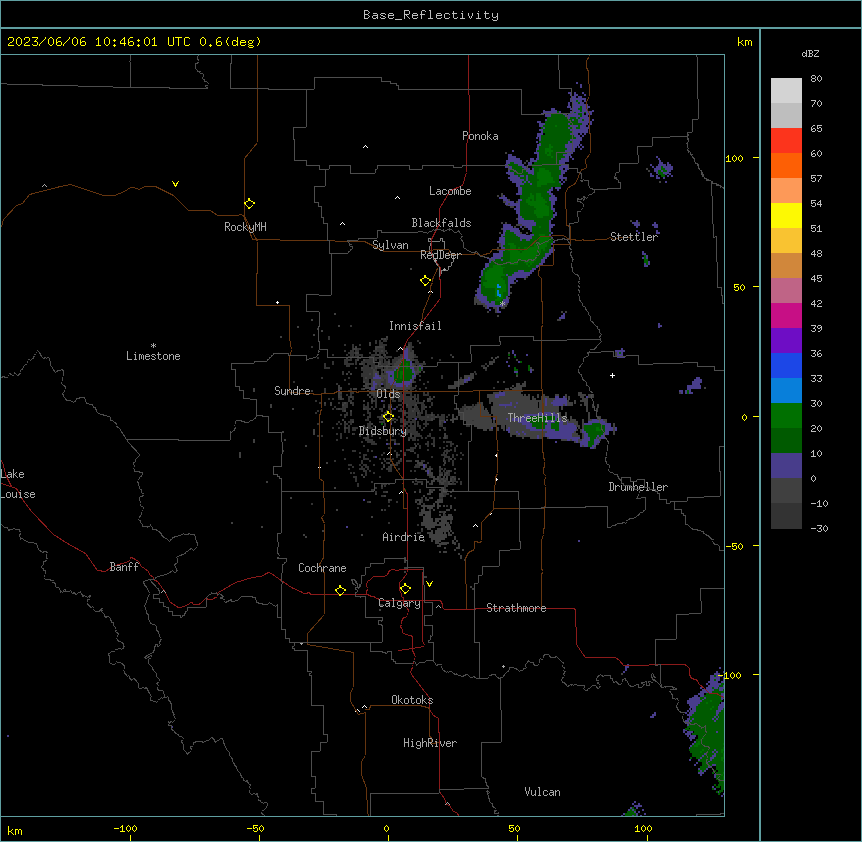Click the Okotoks city label
The width and height of the screenshot is (862, 842).
coord(412,700)
